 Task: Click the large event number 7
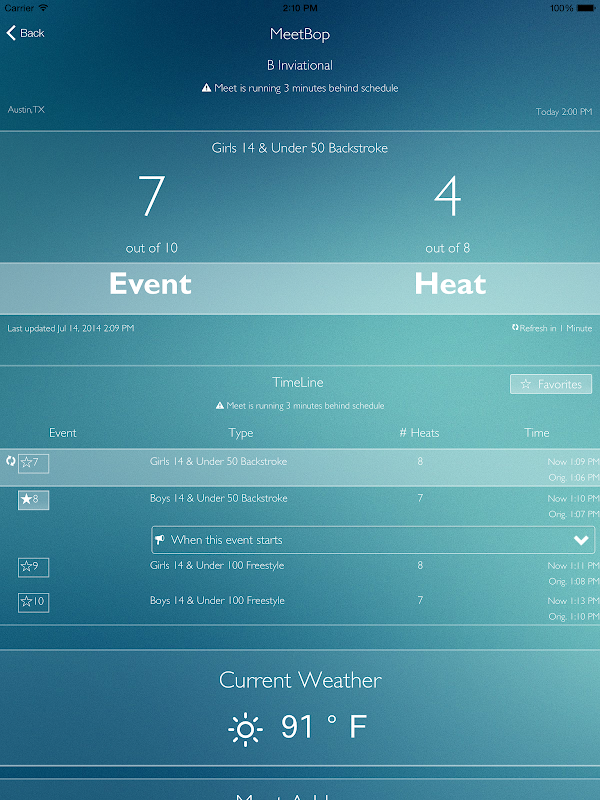pyautogui.click(x=152, y=196)
